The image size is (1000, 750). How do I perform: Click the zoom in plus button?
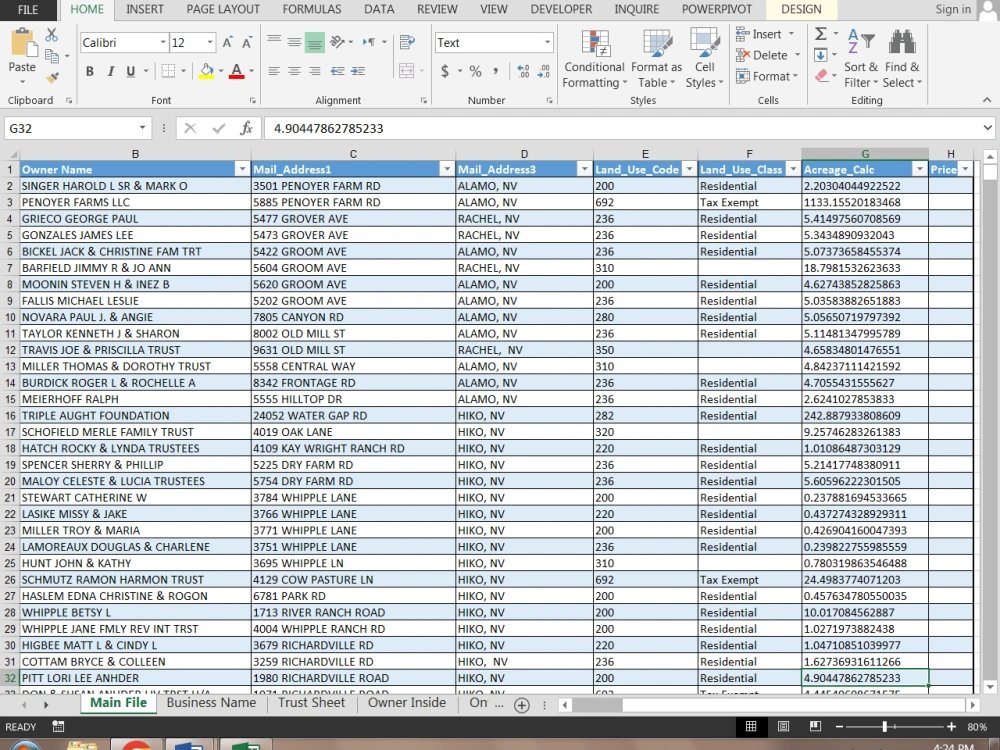[951, 726]
